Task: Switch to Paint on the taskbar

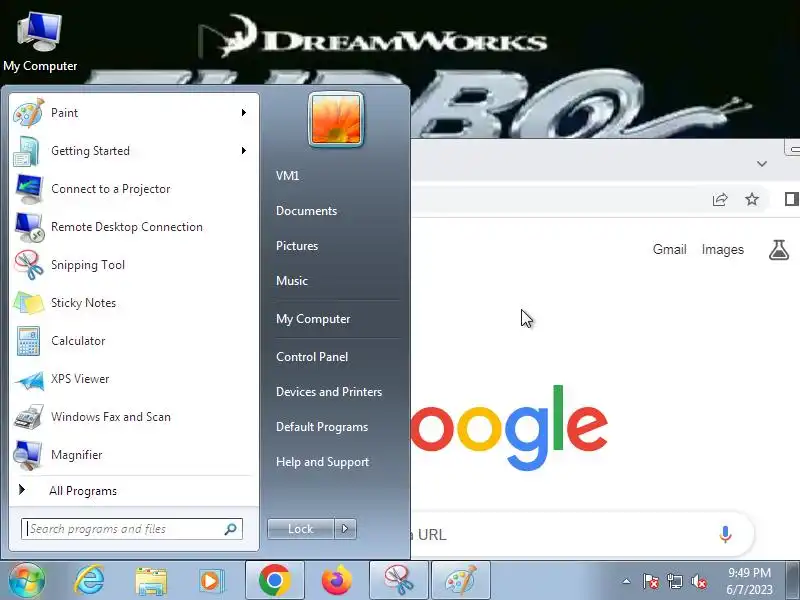Action: tap(461, 580)
